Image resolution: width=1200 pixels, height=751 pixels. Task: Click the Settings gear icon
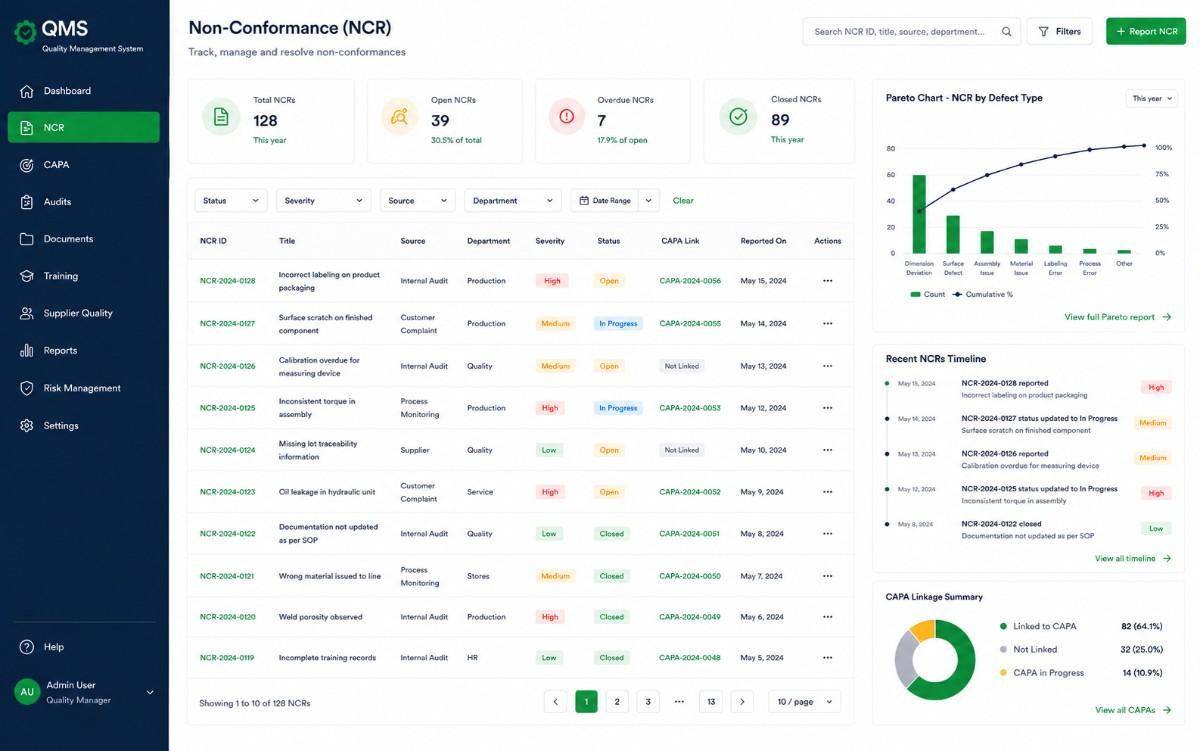point(27,426)
